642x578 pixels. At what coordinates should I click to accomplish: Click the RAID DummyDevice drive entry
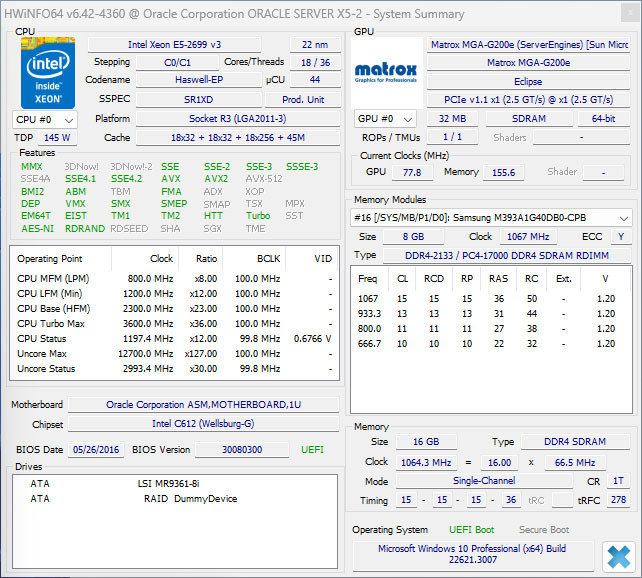point(190,499)
